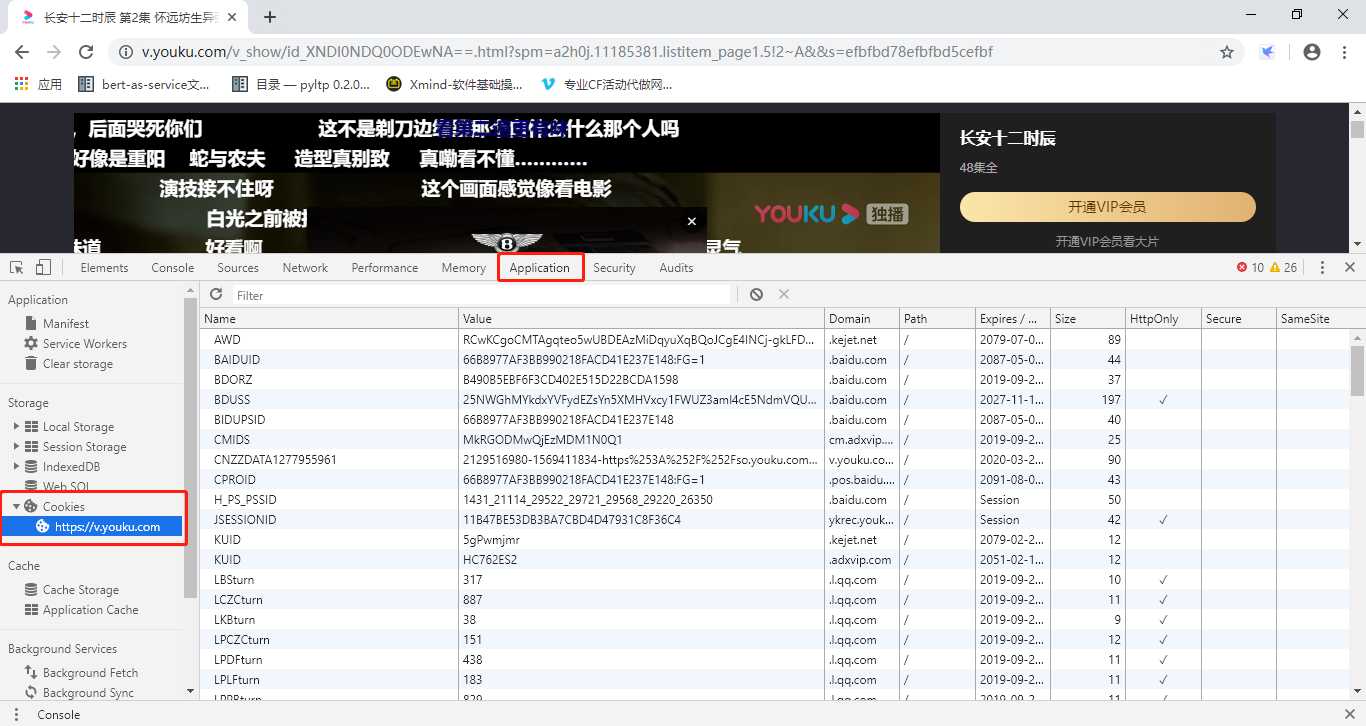Viewport: 1366px width, 726px height.
Task: Click the 开通VIP会员 button
Action: 1107,207
